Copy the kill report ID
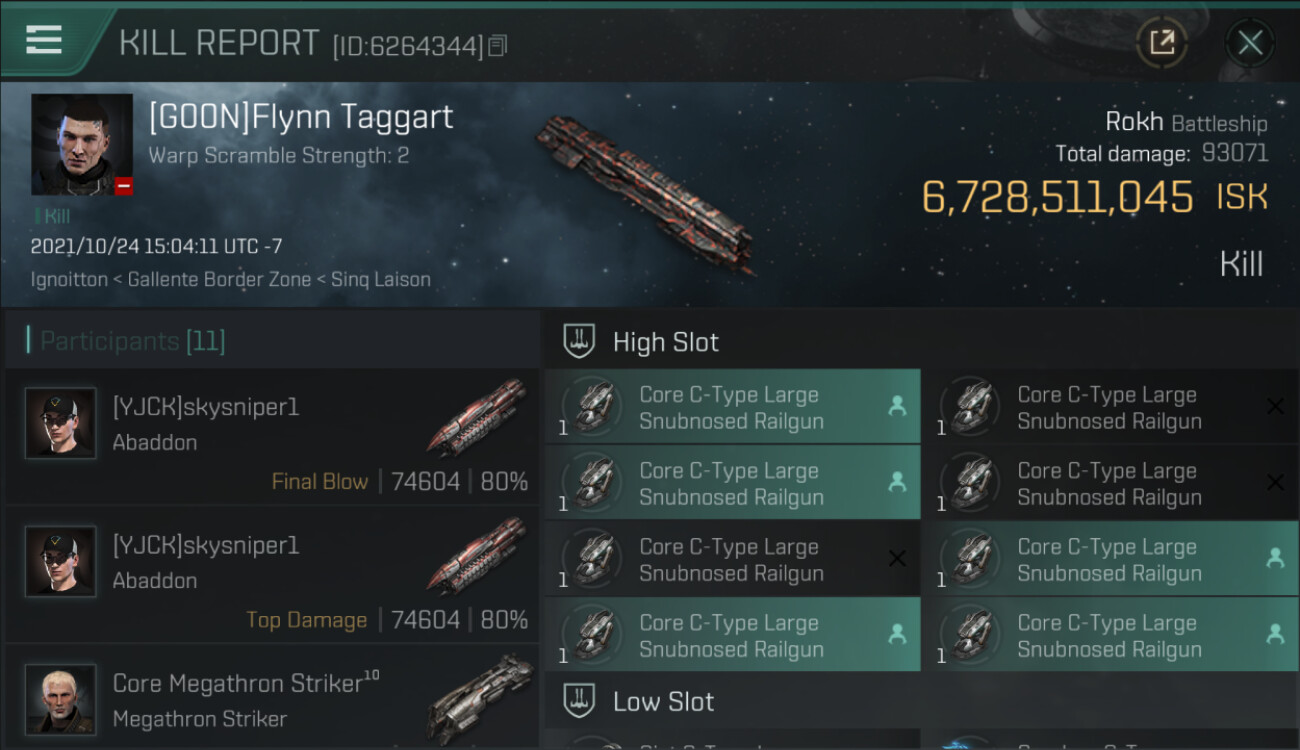The width and height of the screenshot is (1300, 750). point(497,45)
